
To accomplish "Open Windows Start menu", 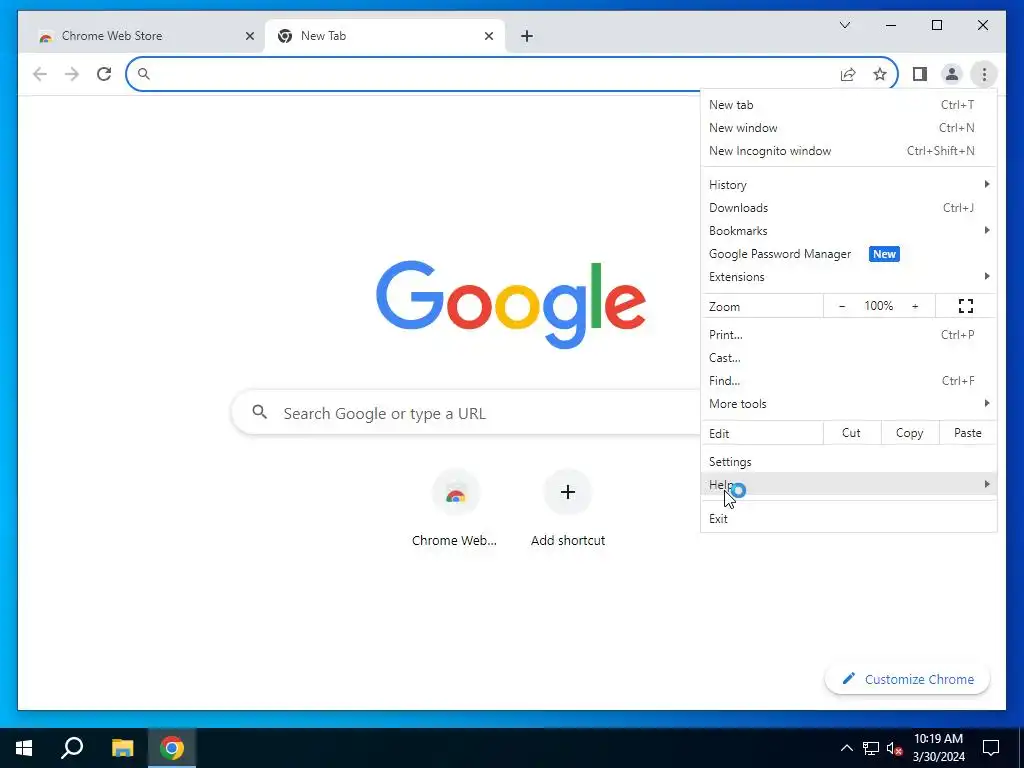I will point(24,748).
